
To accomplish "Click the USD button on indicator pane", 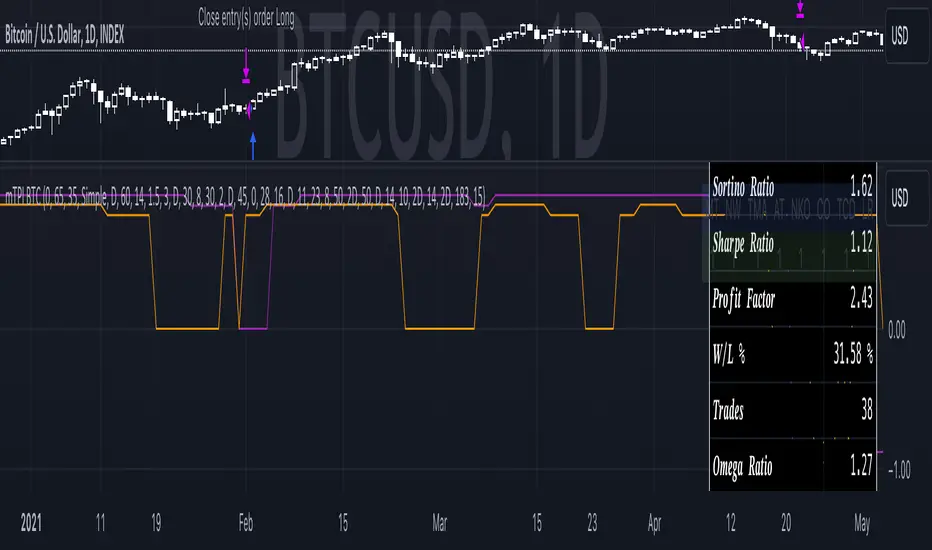I will (906, 197).
